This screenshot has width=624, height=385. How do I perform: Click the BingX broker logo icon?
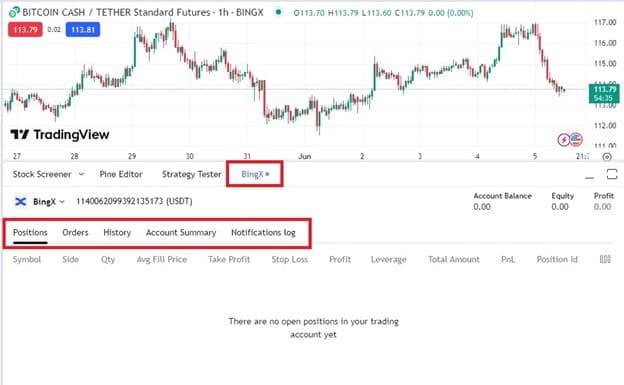tap(20, 201)
